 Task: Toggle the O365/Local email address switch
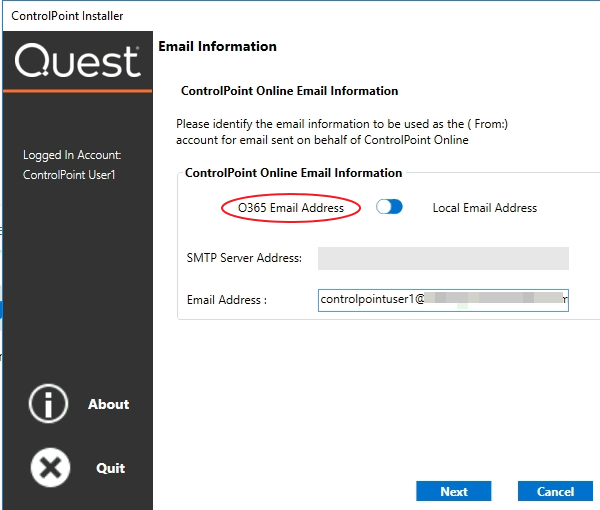(x=389, y=207)
